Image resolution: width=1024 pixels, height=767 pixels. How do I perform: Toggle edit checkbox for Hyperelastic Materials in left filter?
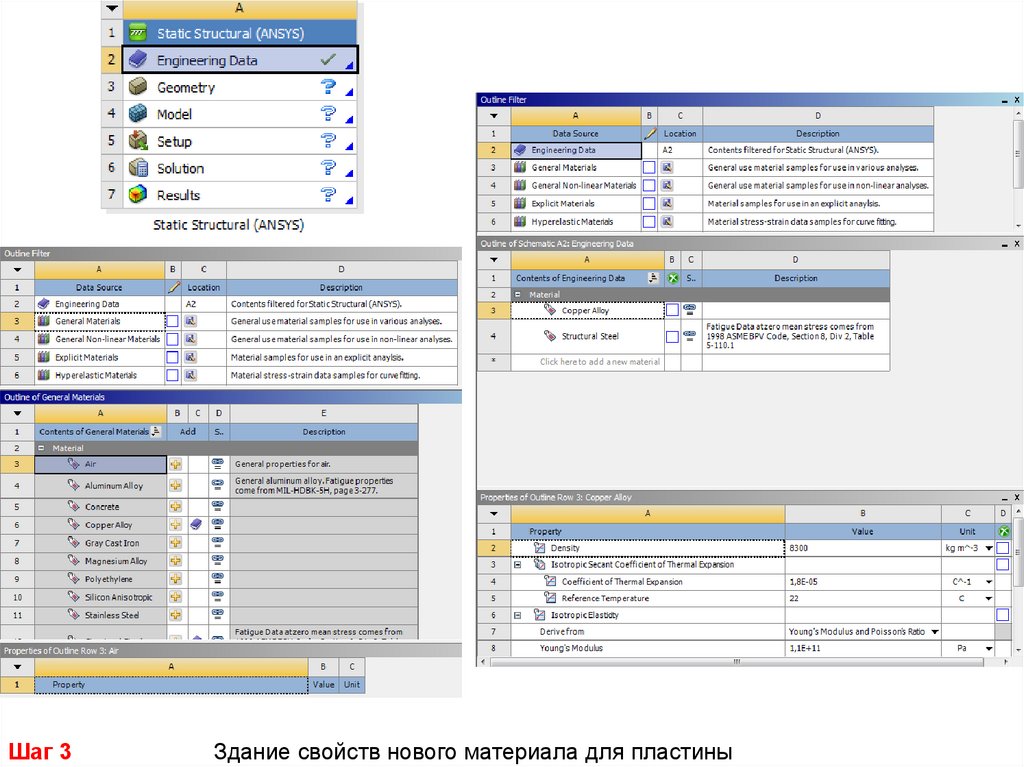[172, 375]
